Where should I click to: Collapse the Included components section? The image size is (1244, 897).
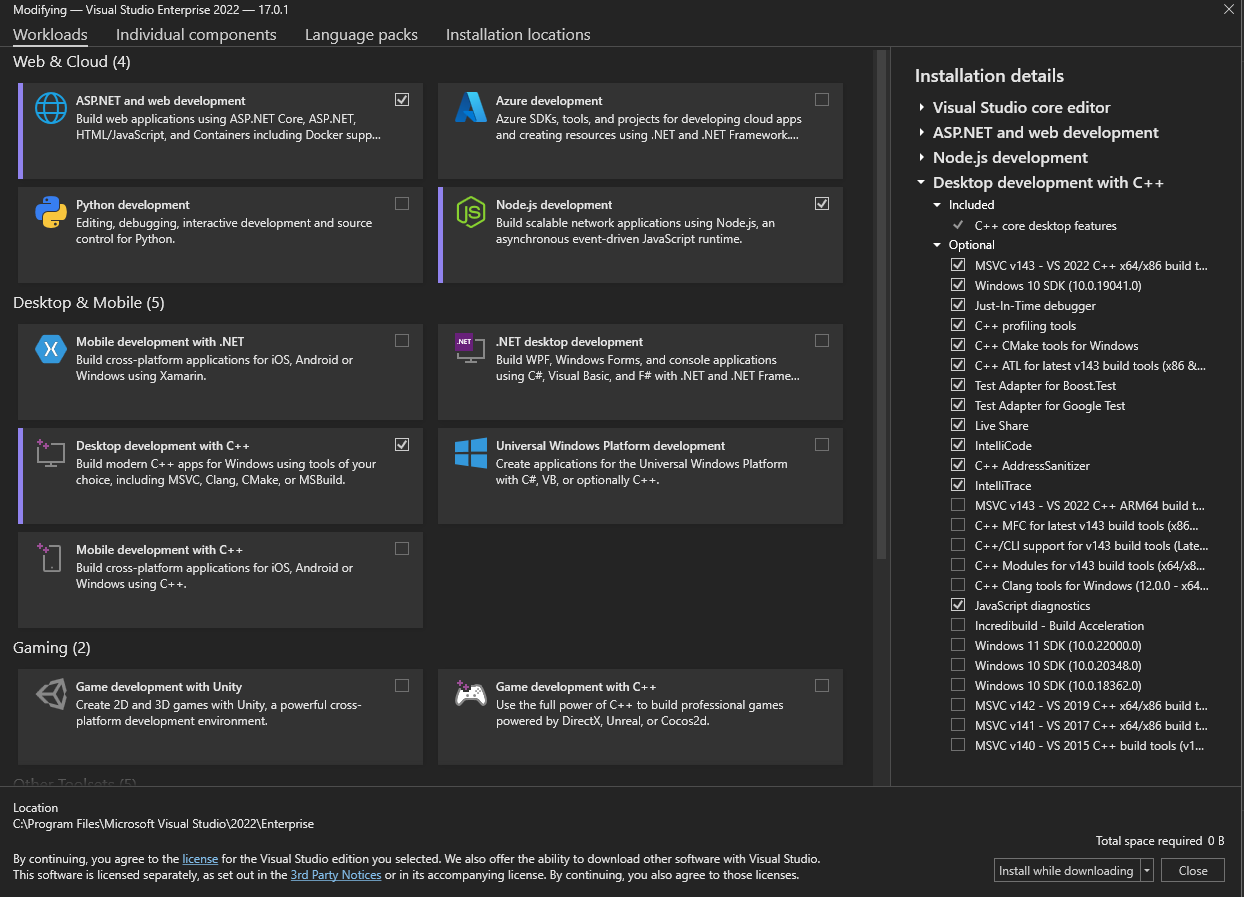937,205
